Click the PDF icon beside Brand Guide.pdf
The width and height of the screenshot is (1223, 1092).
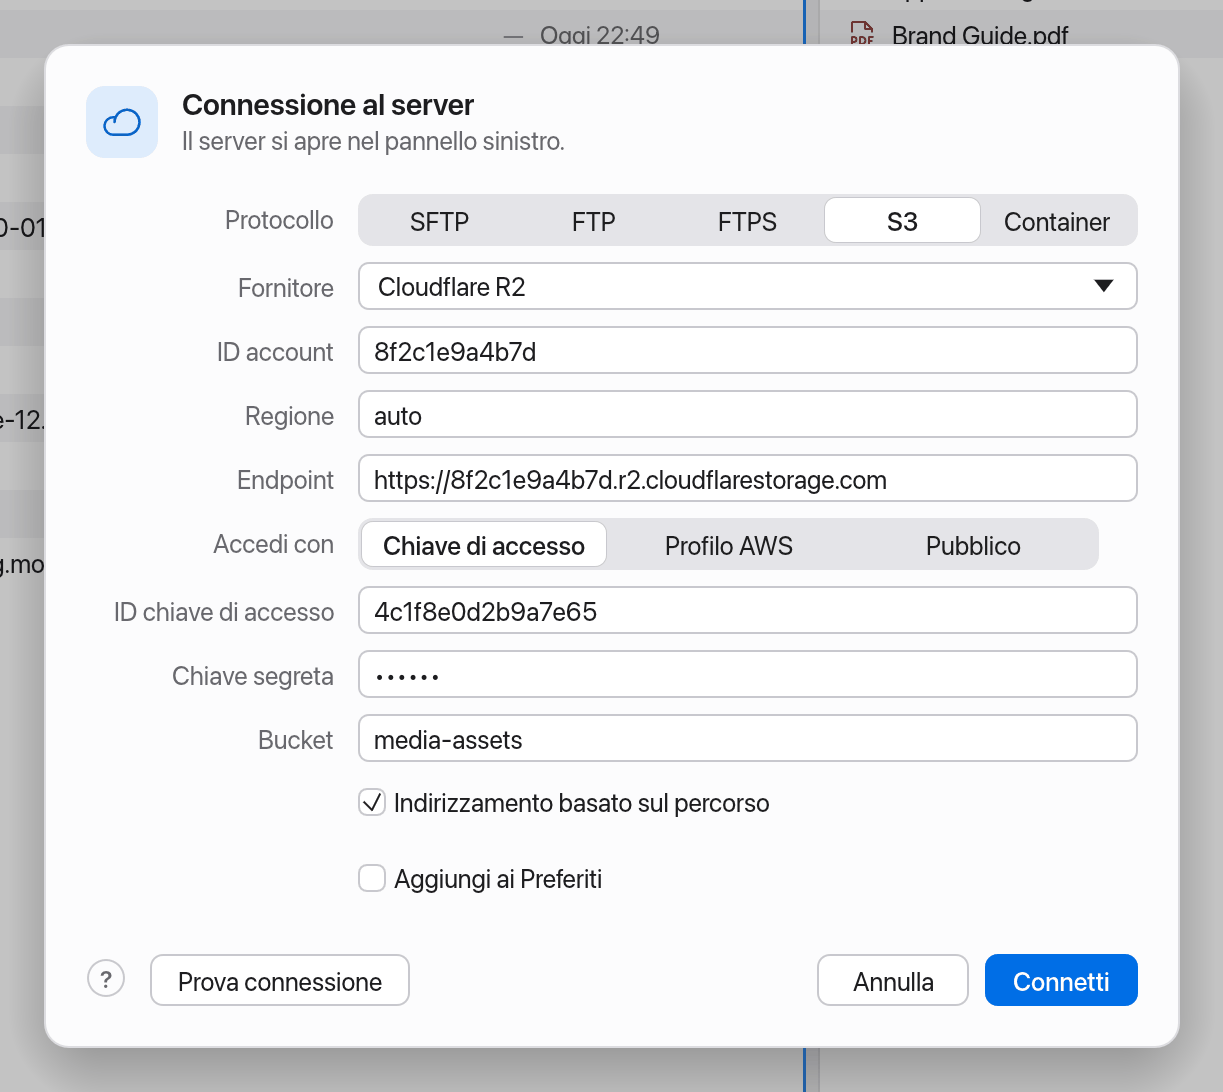862,35
